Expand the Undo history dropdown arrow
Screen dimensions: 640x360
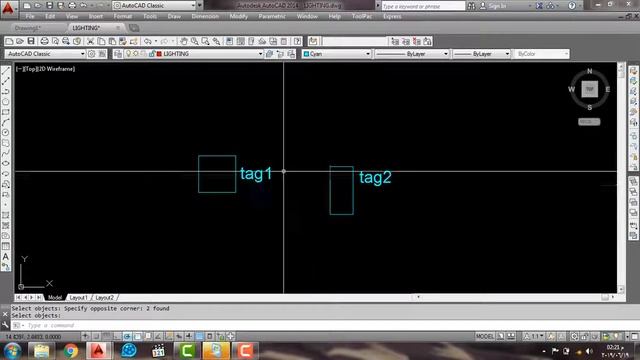point(156,41)
